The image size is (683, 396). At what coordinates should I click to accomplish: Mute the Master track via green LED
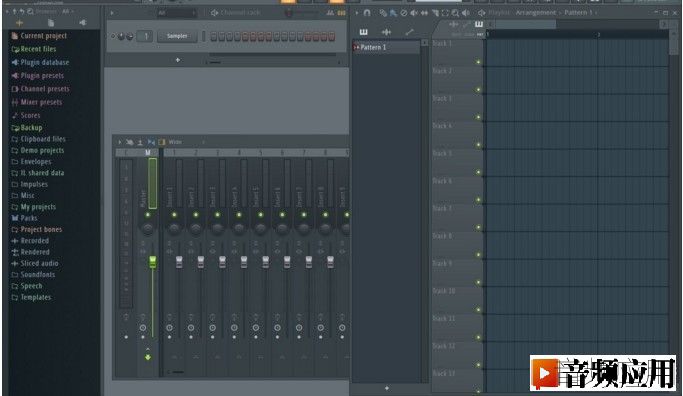(x=148, y=215)
